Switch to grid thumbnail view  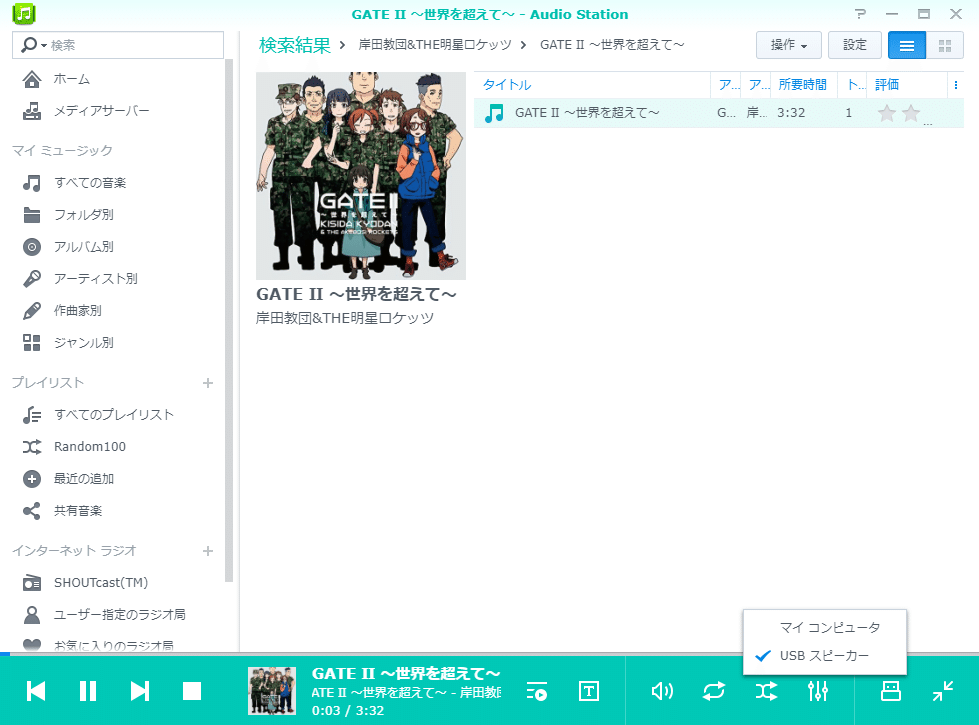click(945, 46)
